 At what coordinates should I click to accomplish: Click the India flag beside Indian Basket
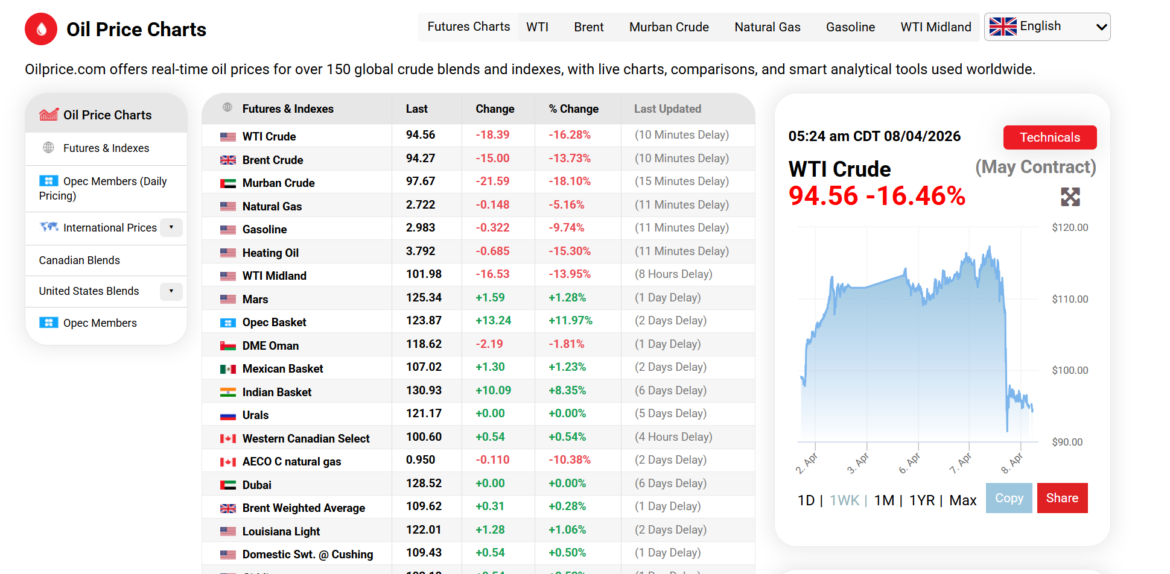(x=228, y=392)
